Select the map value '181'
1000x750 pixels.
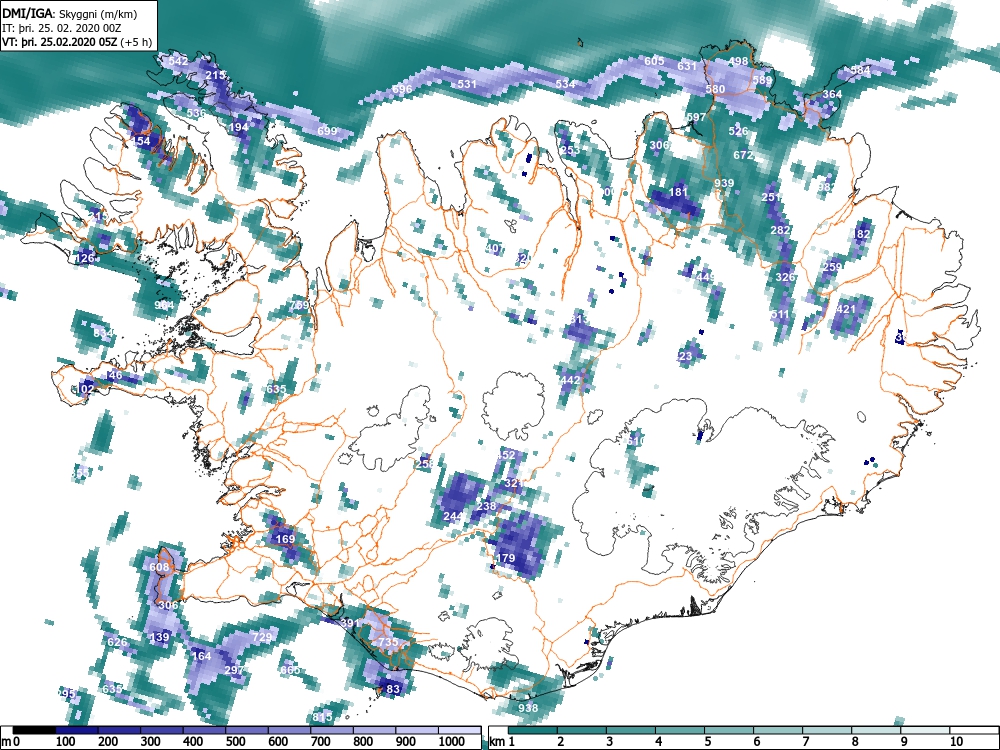pos(679,192)
